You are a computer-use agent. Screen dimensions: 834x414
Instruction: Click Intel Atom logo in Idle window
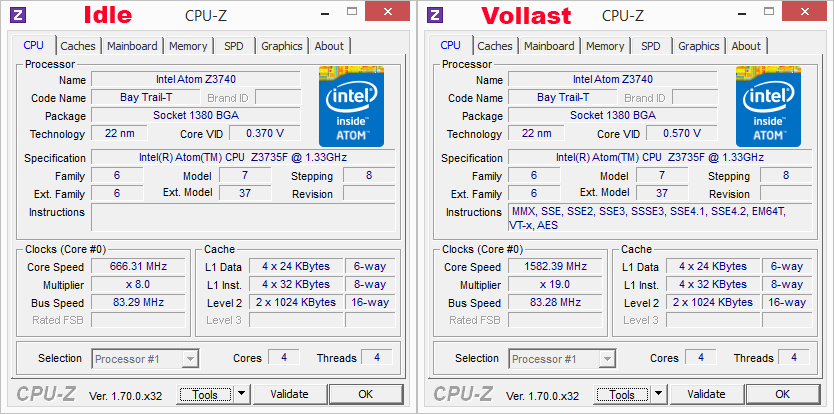[351, 106]
